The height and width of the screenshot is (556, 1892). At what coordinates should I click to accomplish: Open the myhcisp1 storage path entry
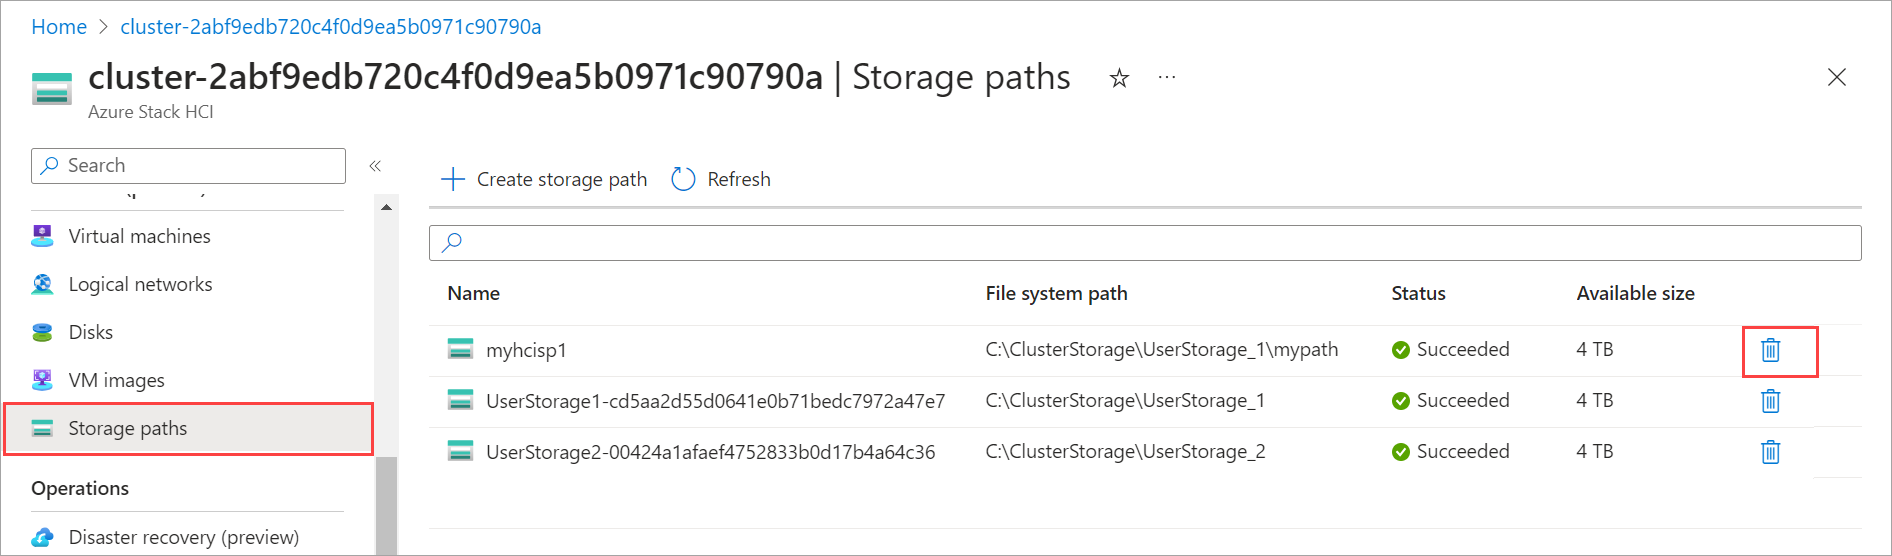[526, 350]
